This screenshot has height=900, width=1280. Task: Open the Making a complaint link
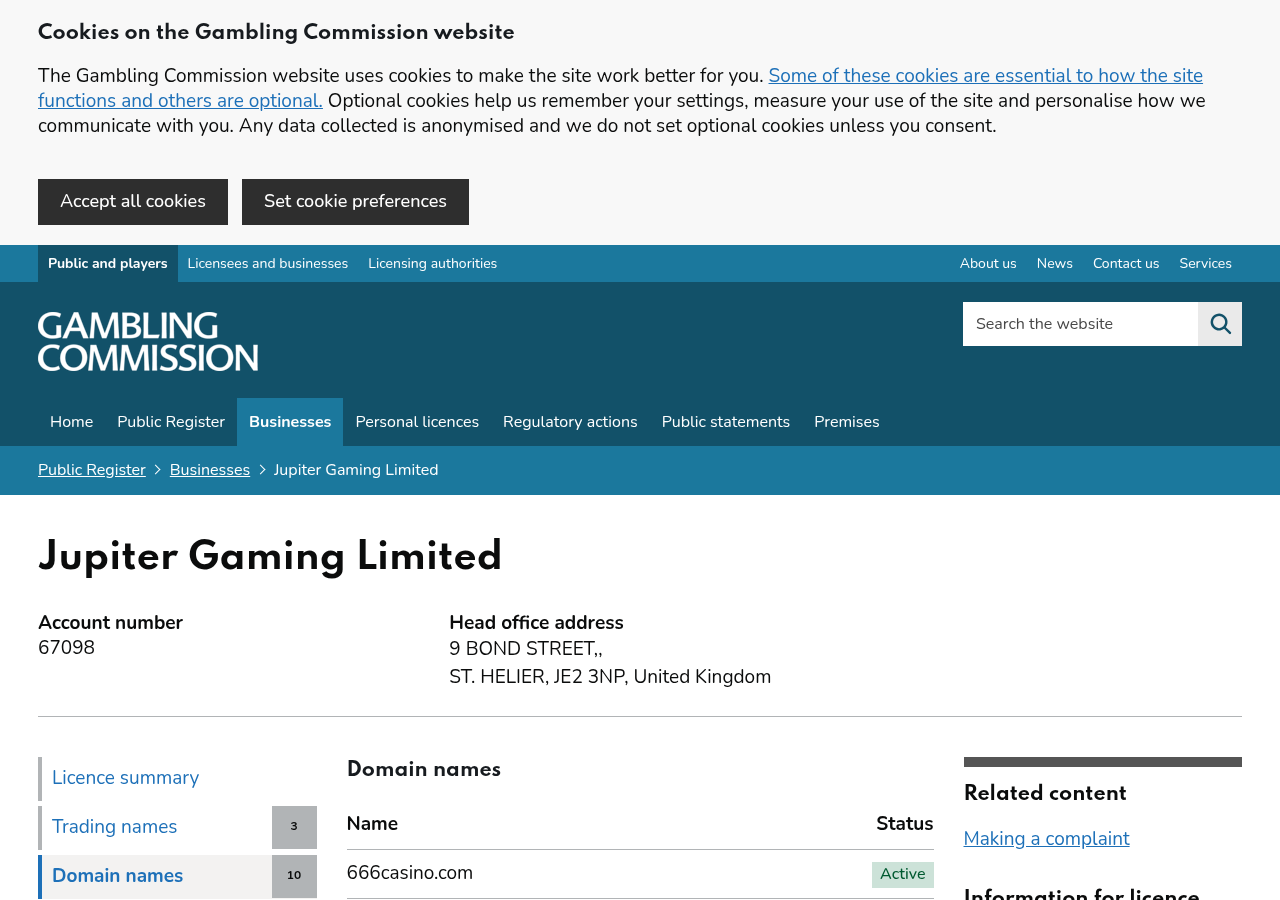[1047, 839]
